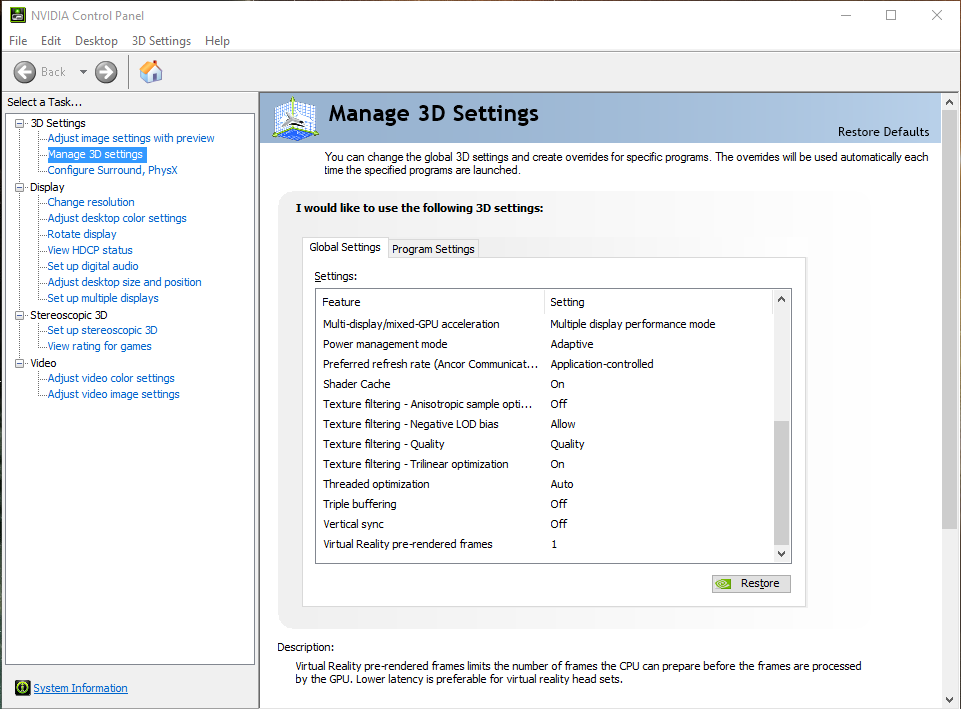Collapse the Video tree node
The height and width of the screenshot is (709, 961).
pyautogui.click(x=20, y=363)
